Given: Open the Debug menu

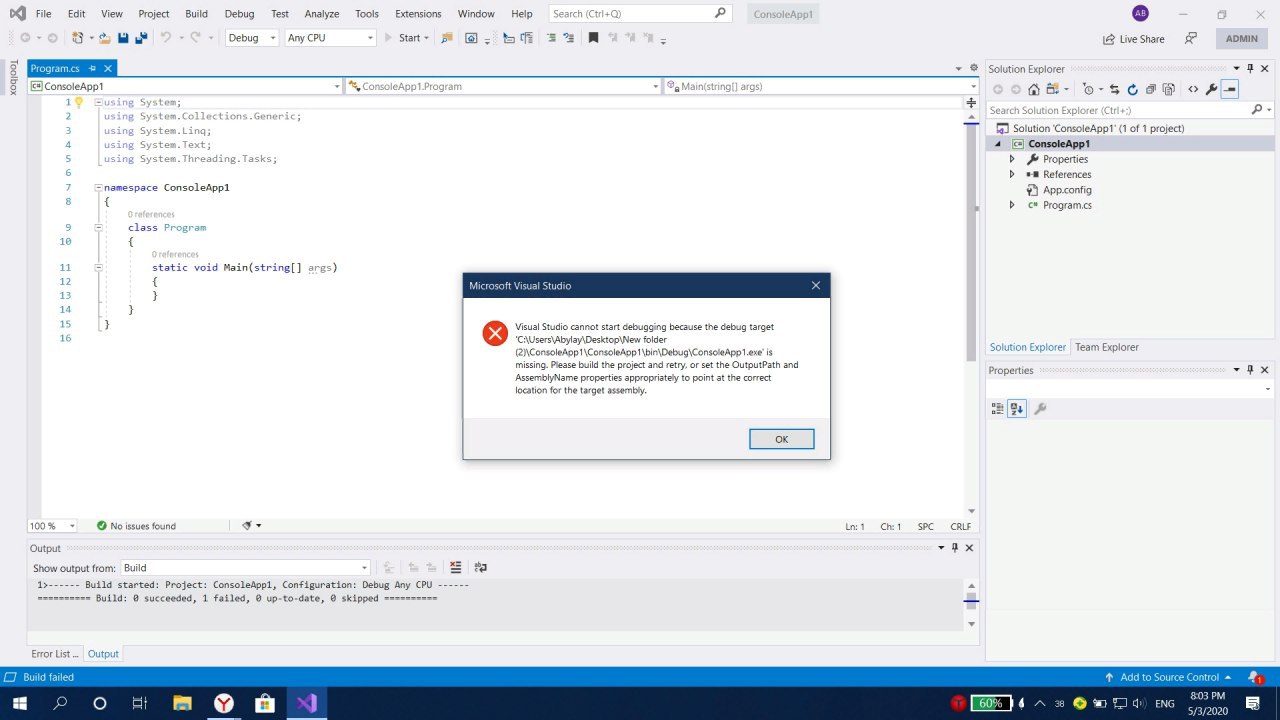Looking at the screenshot, I should pos(239,14).
